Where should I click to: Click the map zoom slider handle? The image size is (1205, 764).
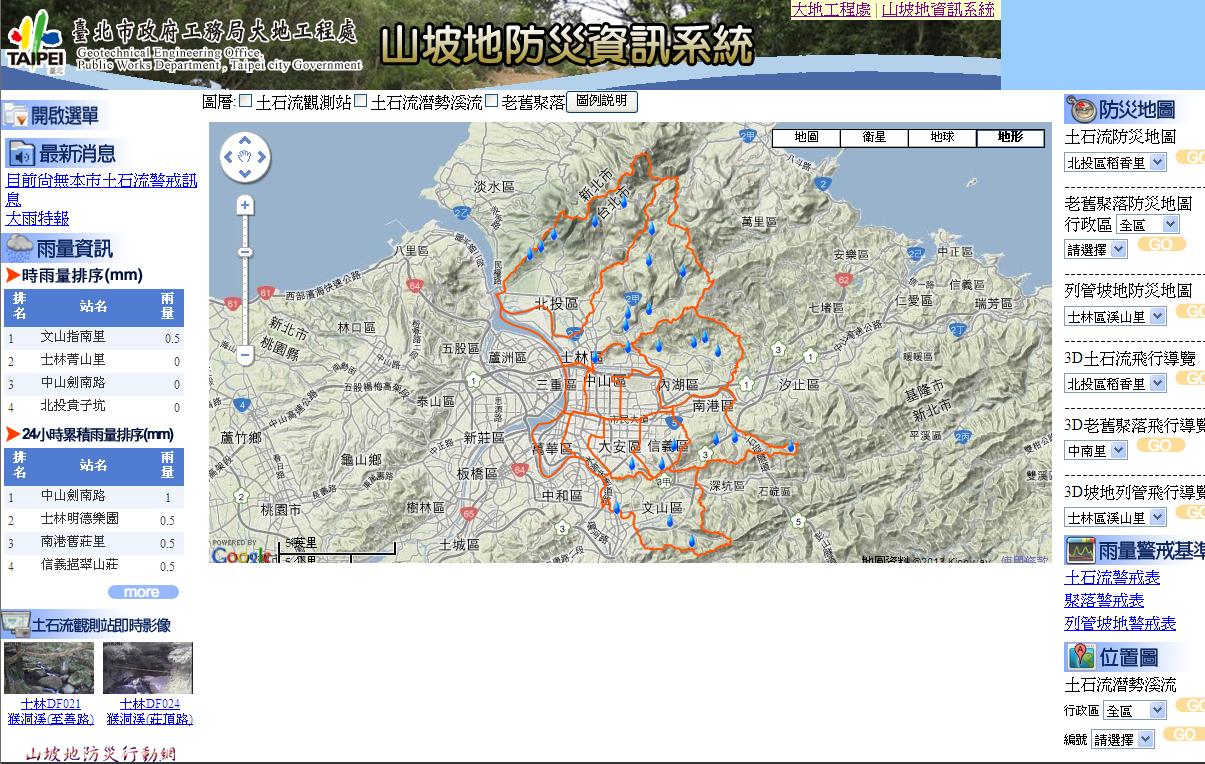[245, 253]
